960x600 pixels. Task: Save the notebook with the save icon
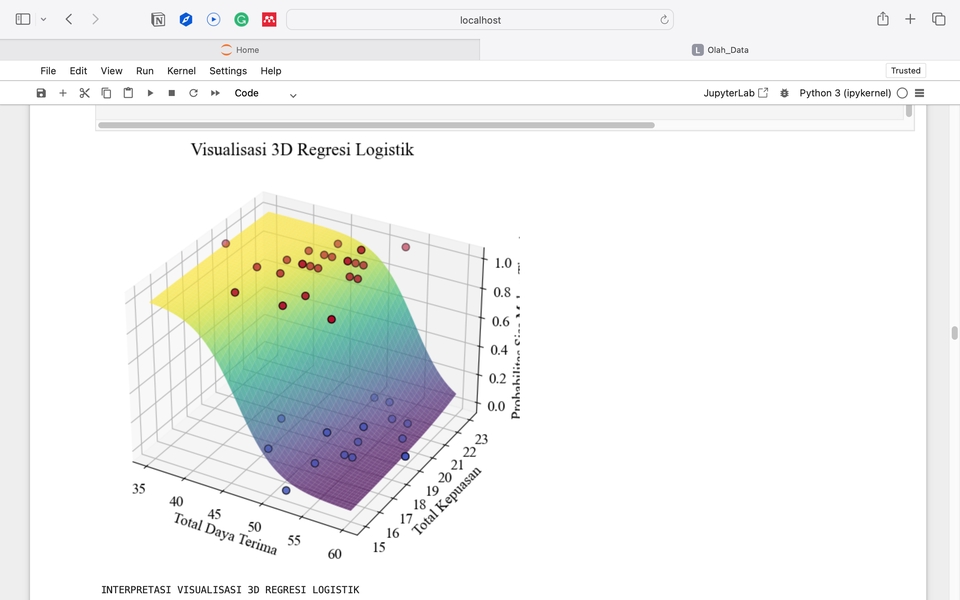tap(41, 93)
